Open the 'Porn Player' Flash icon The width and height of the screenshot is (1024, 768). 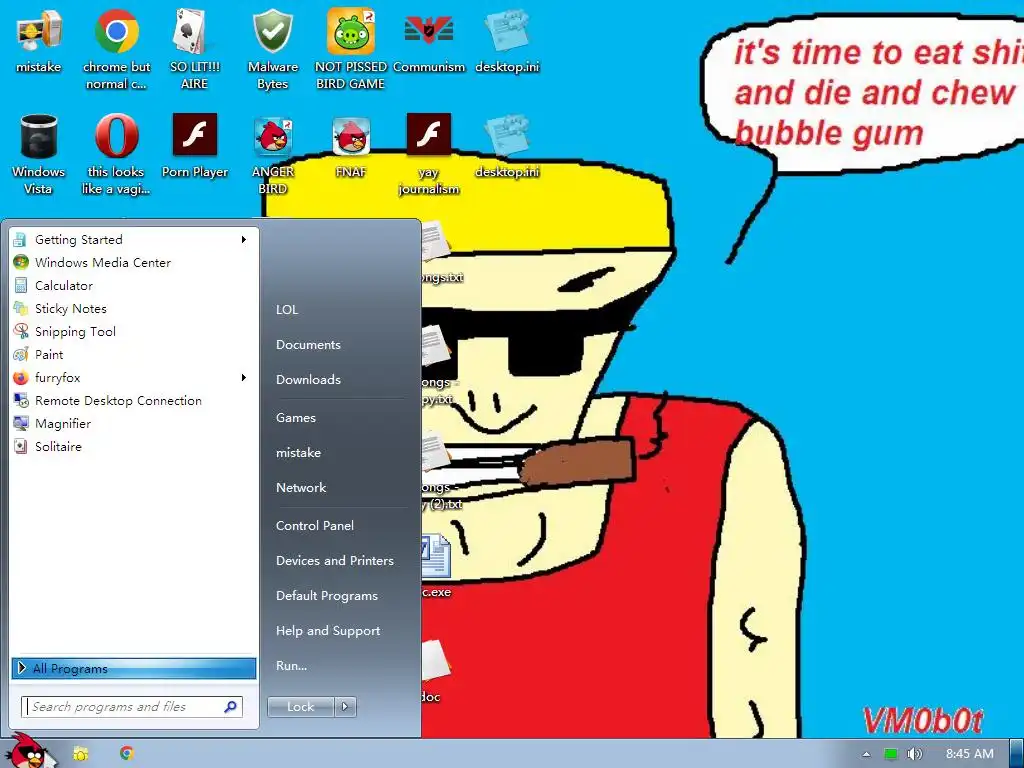pyautogui.click(x=195, y=147)
